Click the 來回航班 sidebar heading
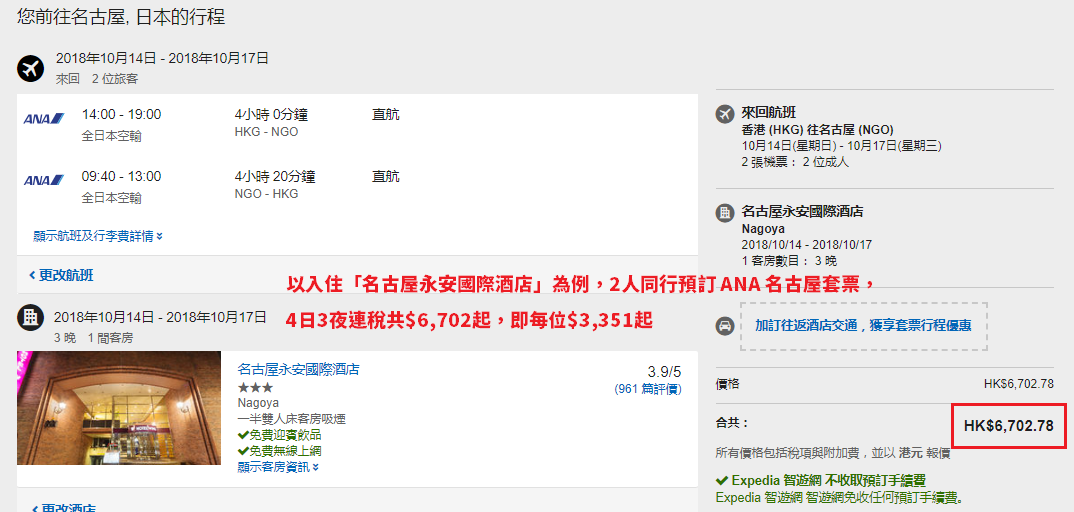Image resolution: width=1074 pixels, height=512 pixels. pyautogui.click(x=769, y=113)
